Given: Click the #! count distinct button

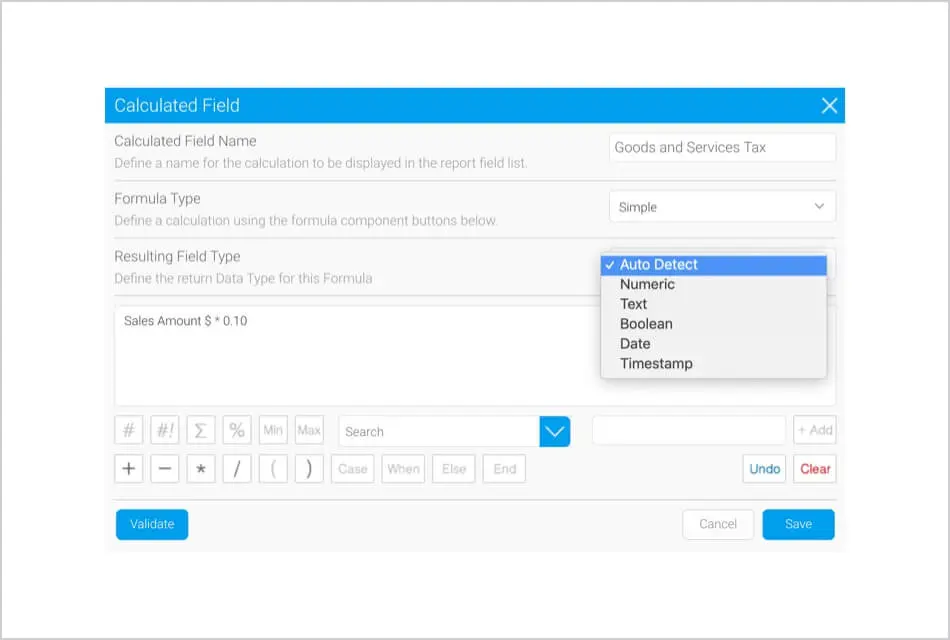Looking at the screenshot, I should pyautogui.click(x=164, y=431).
